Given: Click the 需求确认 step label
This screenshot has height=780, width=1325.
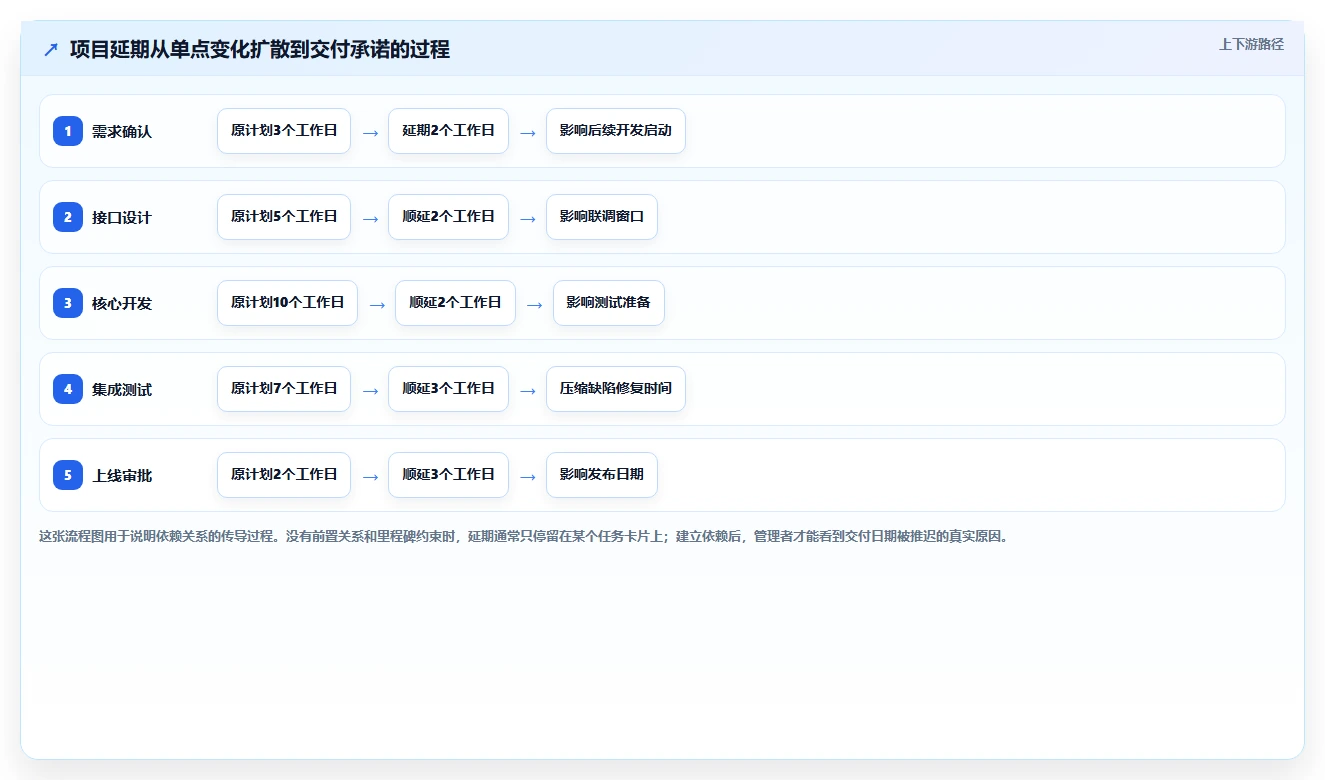Looking at the screenshot, I should click(x=122, y=131).
